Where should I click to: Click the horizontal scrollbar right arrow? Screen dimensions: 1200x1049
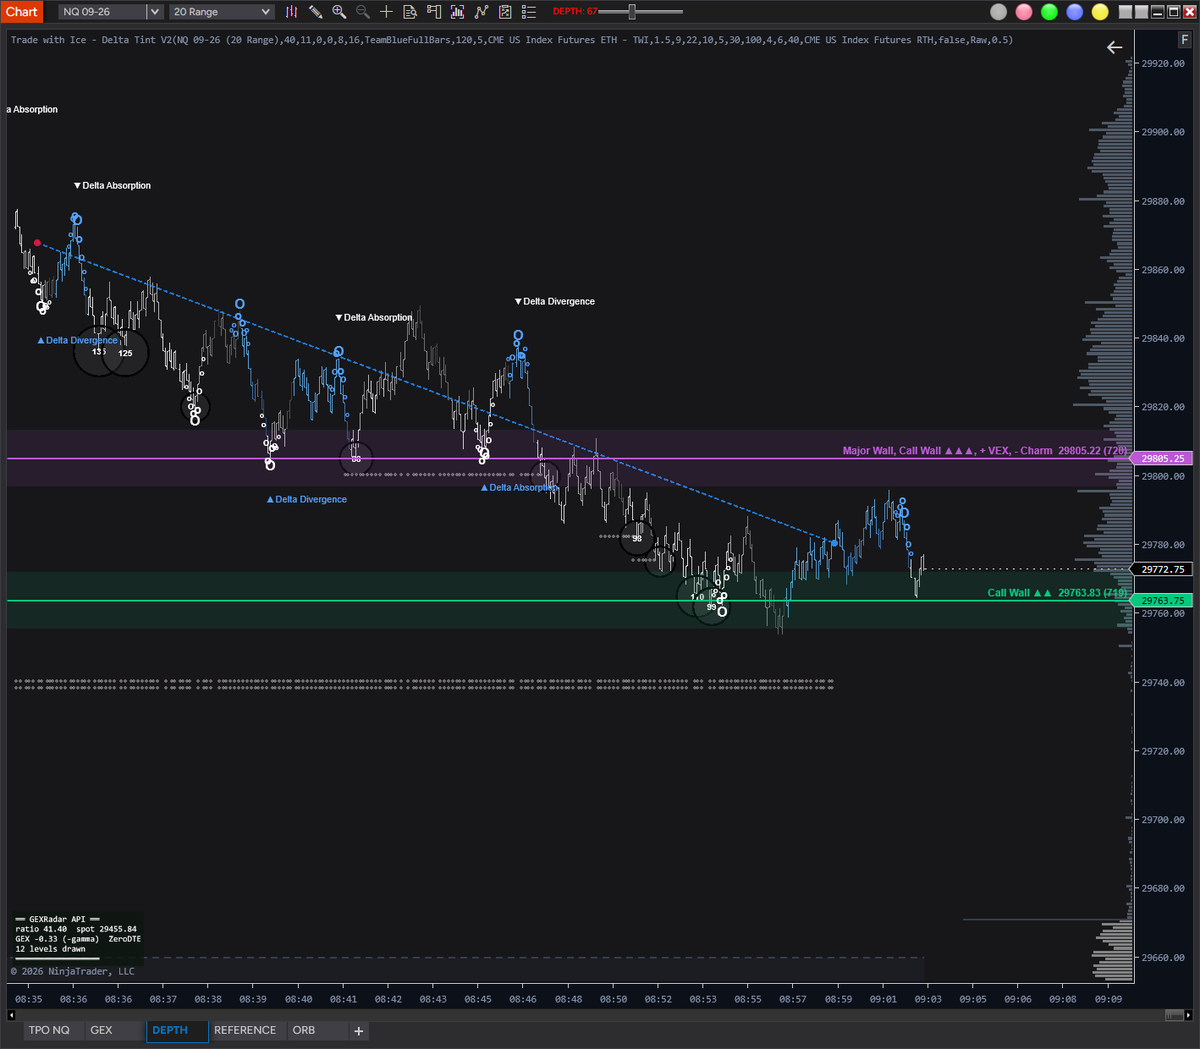point(1188,1015)
